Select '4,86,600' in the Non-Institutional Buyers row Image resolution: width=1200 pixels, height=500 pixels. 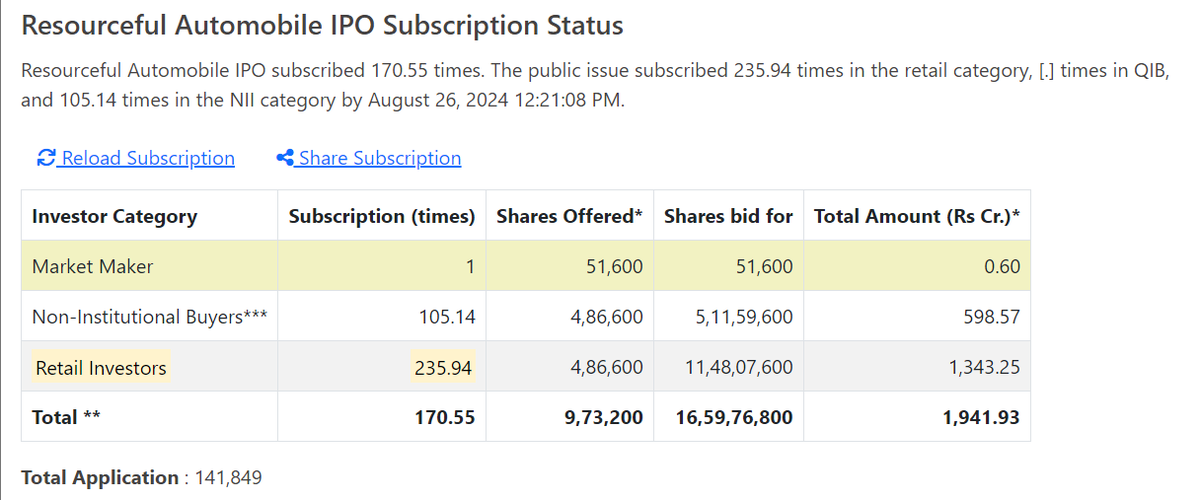607,317
